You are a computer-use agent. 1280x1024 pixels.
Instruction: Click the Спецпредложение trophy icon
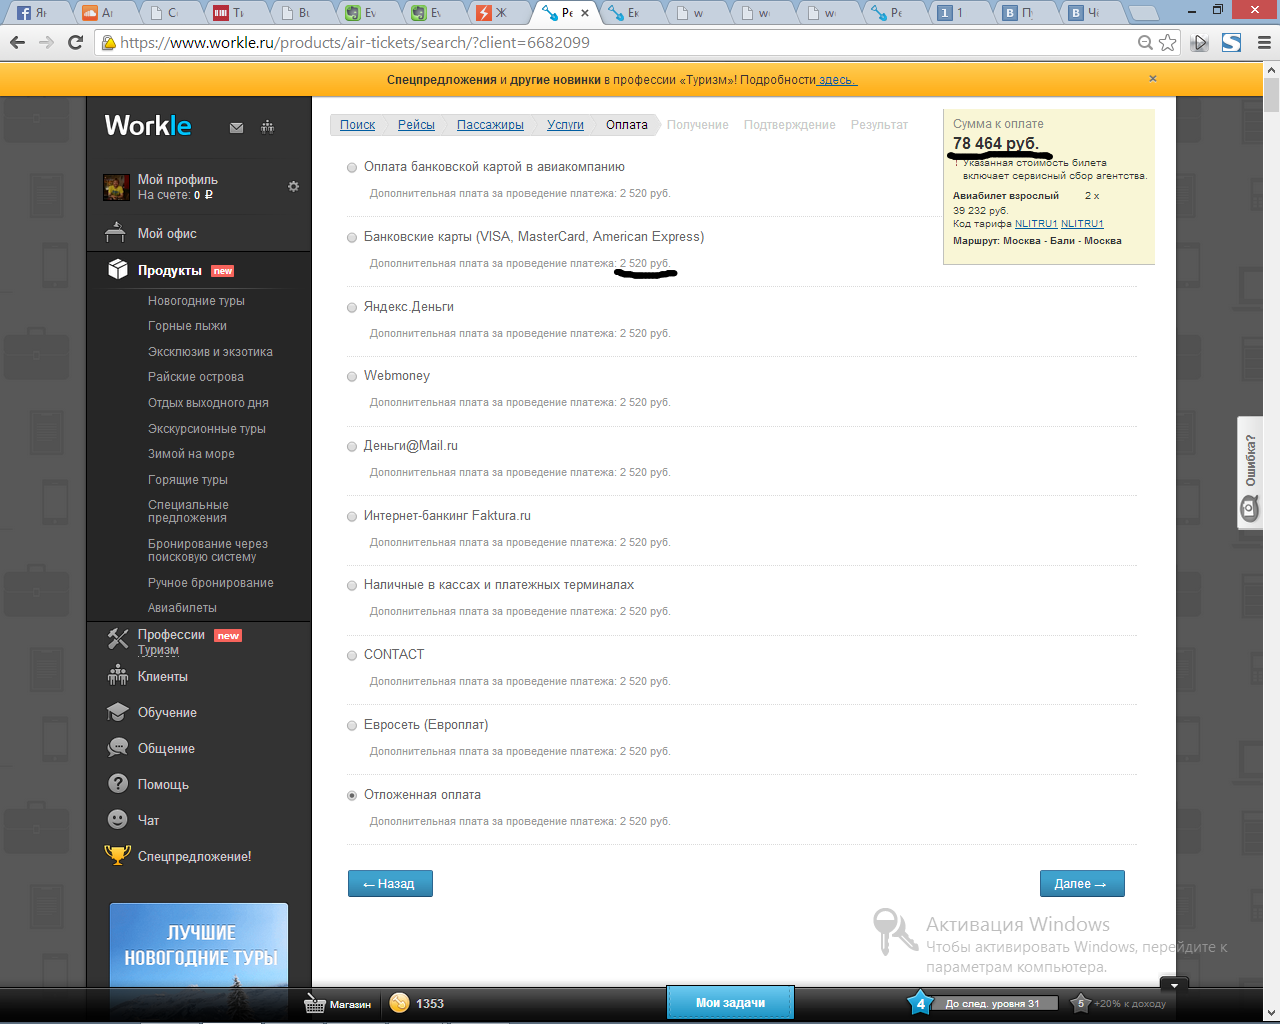[x=118, y=855]
